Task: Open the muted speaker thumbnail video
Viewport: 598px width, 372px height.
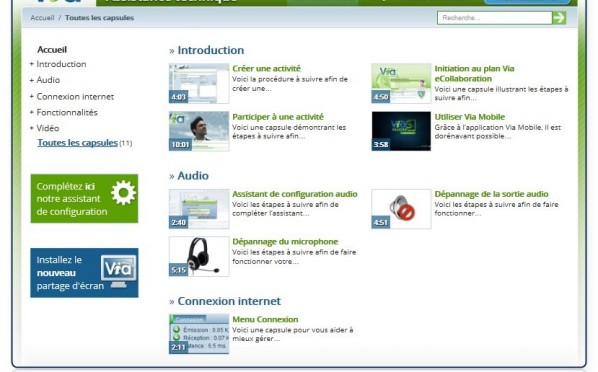Action: [401, 209]
